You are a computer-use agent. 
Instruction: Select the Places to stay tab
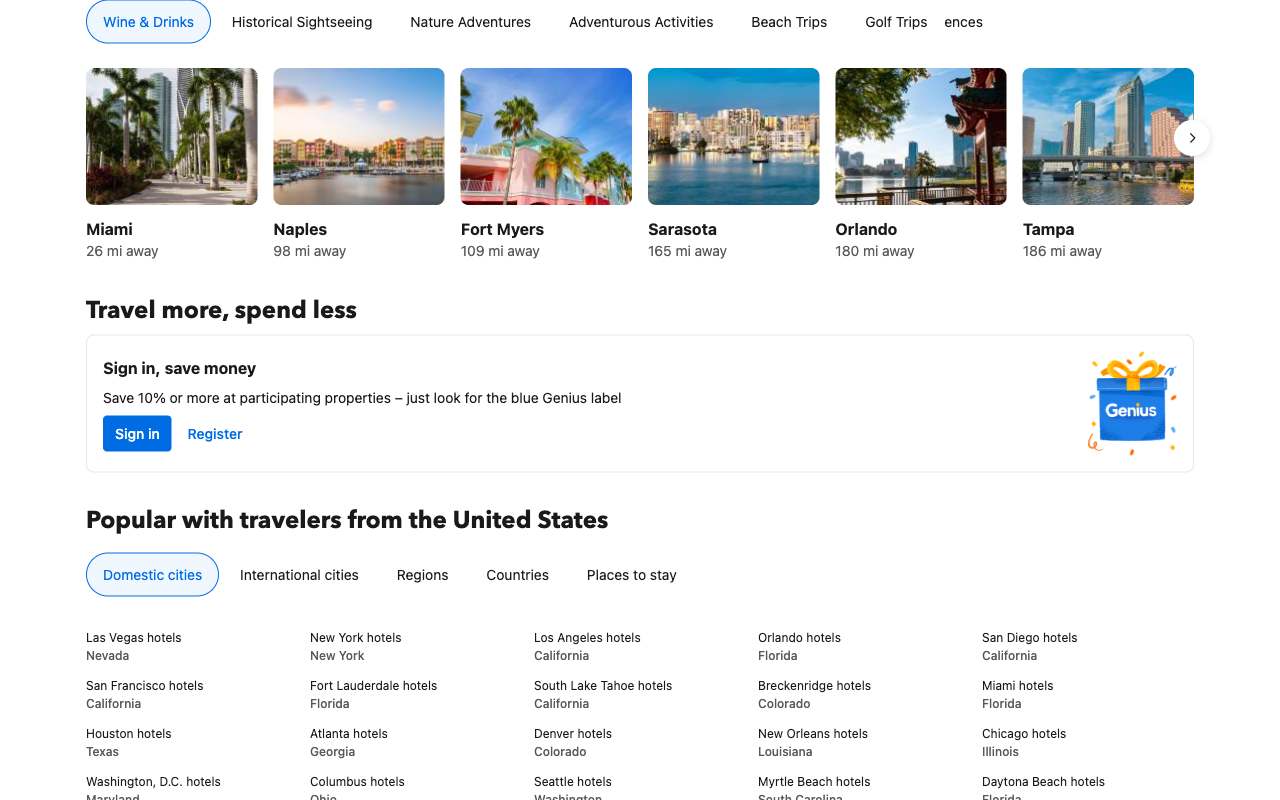click(x=632, y=575)
